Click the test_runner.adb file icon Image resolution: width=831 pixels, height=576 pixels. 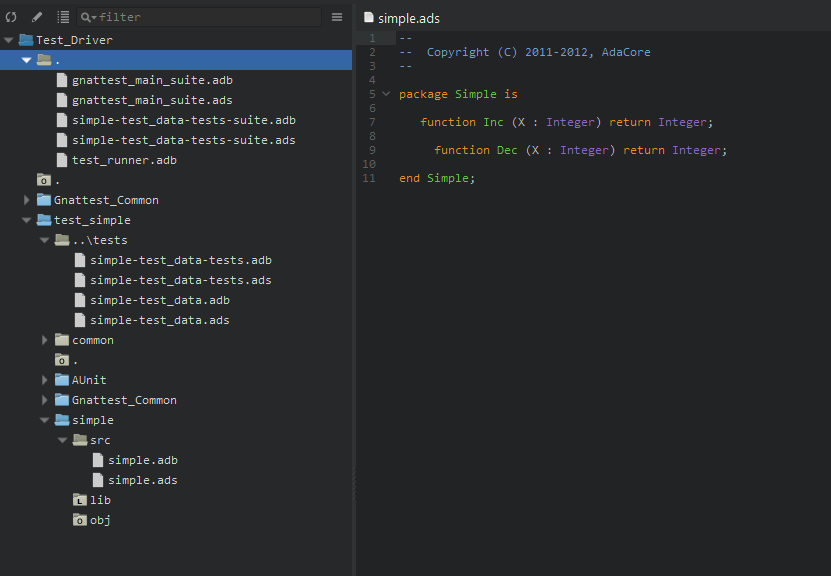pyautogui.click(x=62, y=160)
